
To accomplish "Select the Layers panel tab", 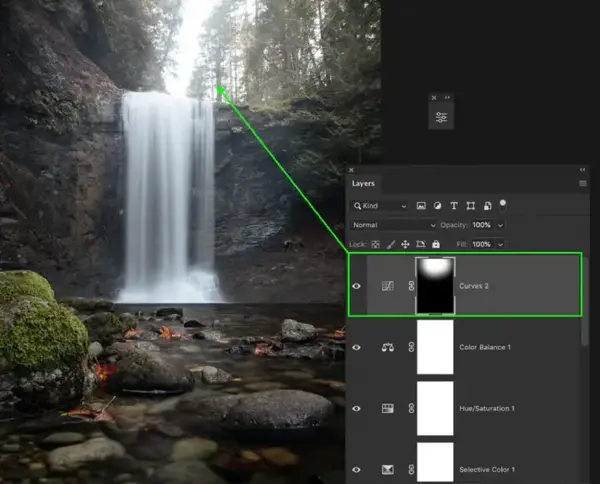I will click(363, 184).
